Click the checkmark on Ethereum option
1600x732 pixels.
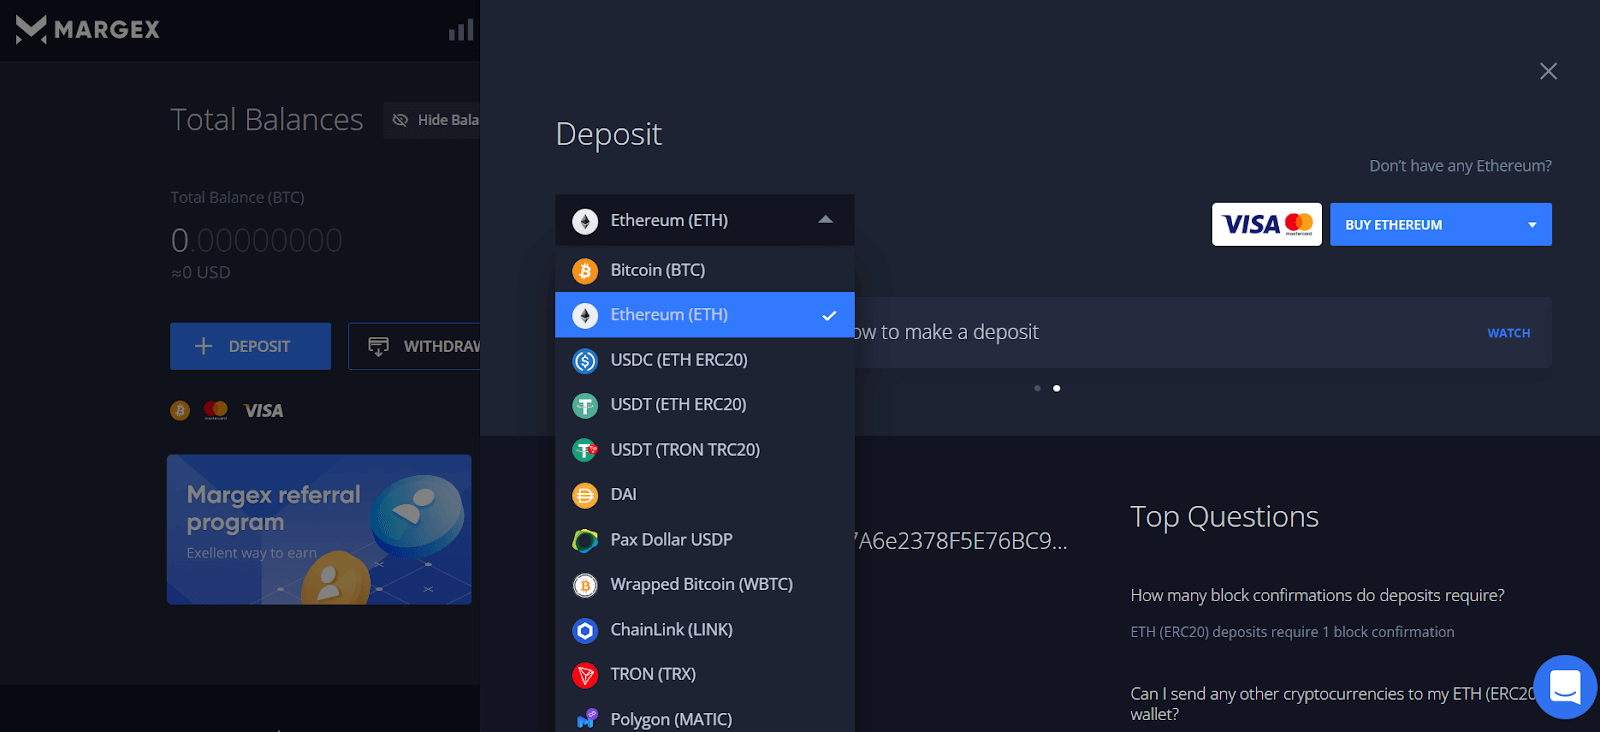[829, 315]
